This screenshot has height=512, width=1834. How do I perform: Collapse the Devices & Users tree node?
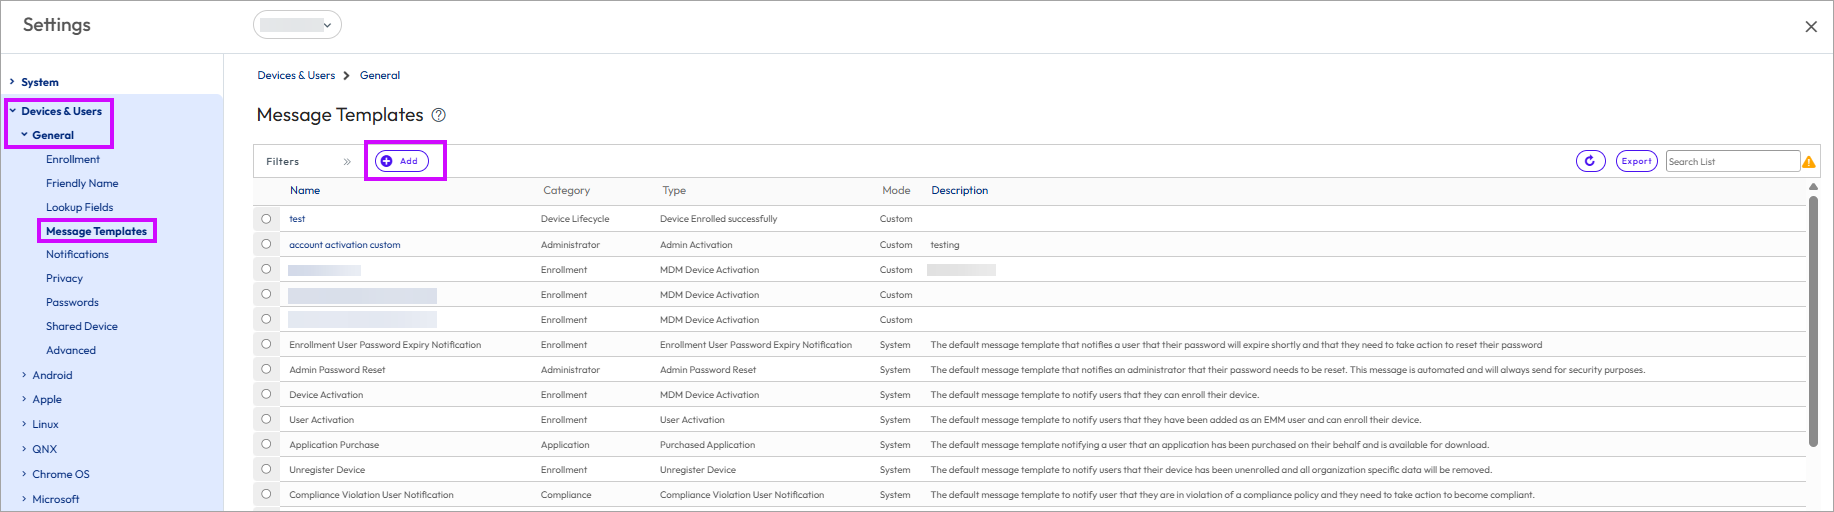coord(13,111)
